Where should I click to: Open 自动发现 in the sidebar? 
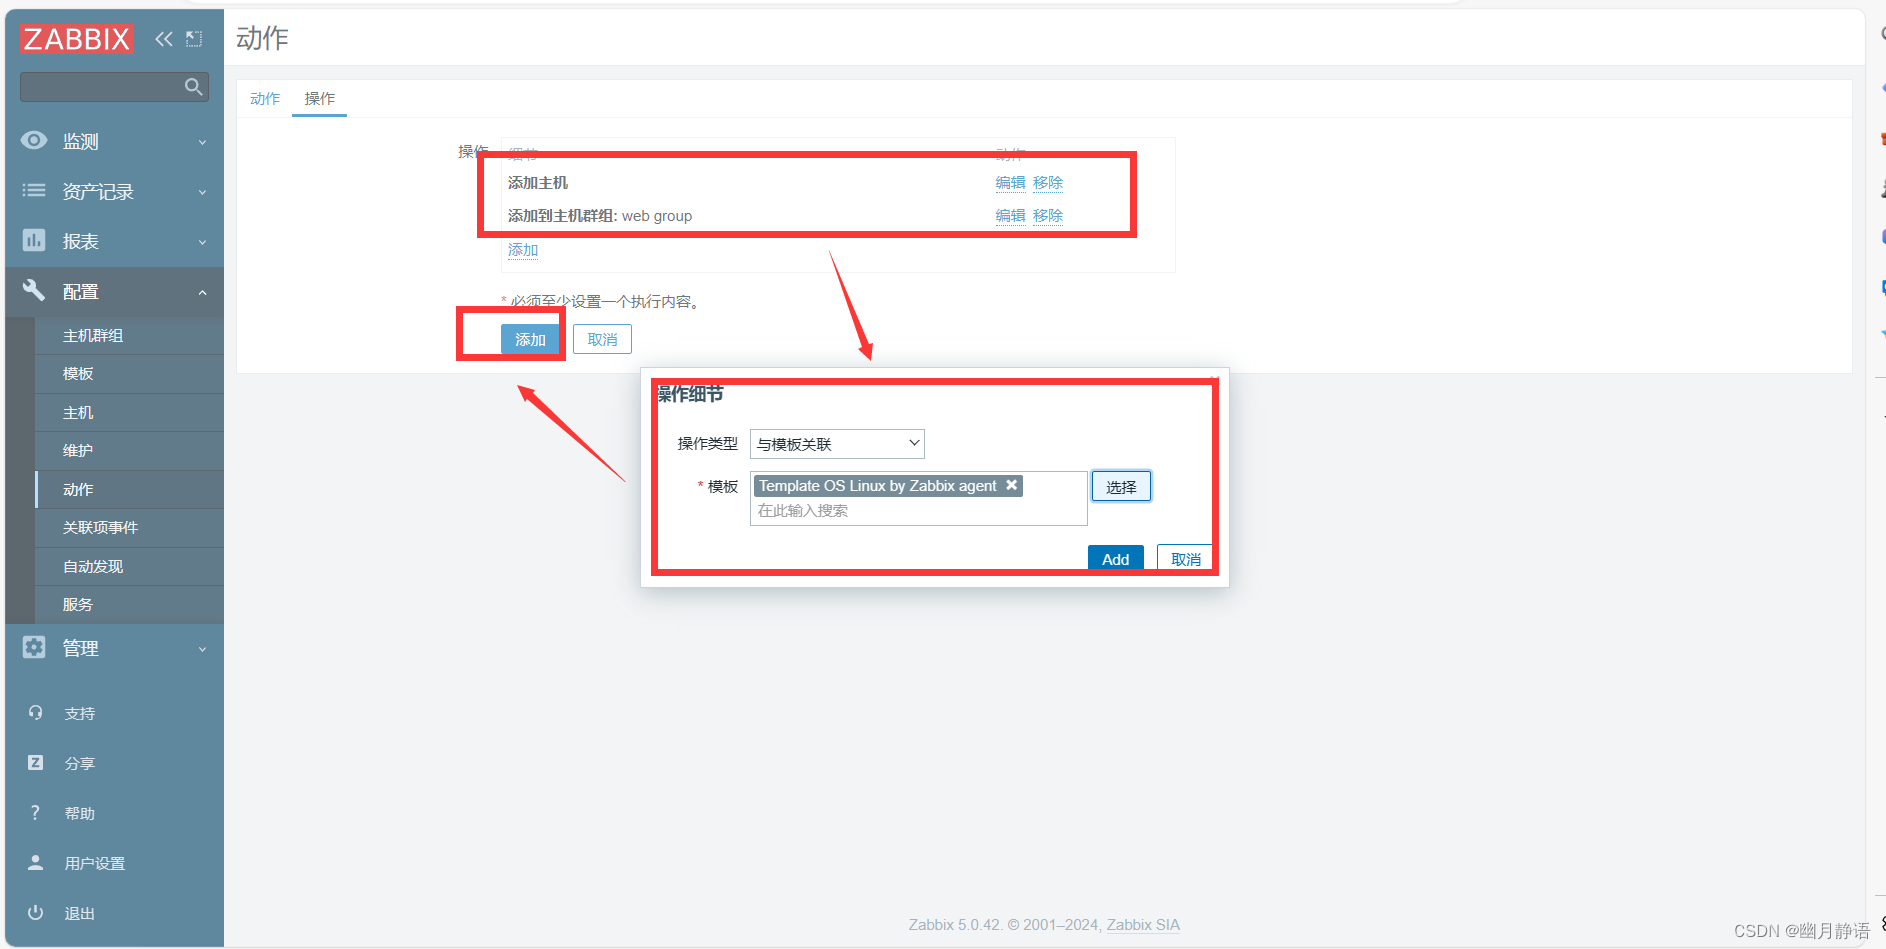pyautogui.click(x=129, y=567)
